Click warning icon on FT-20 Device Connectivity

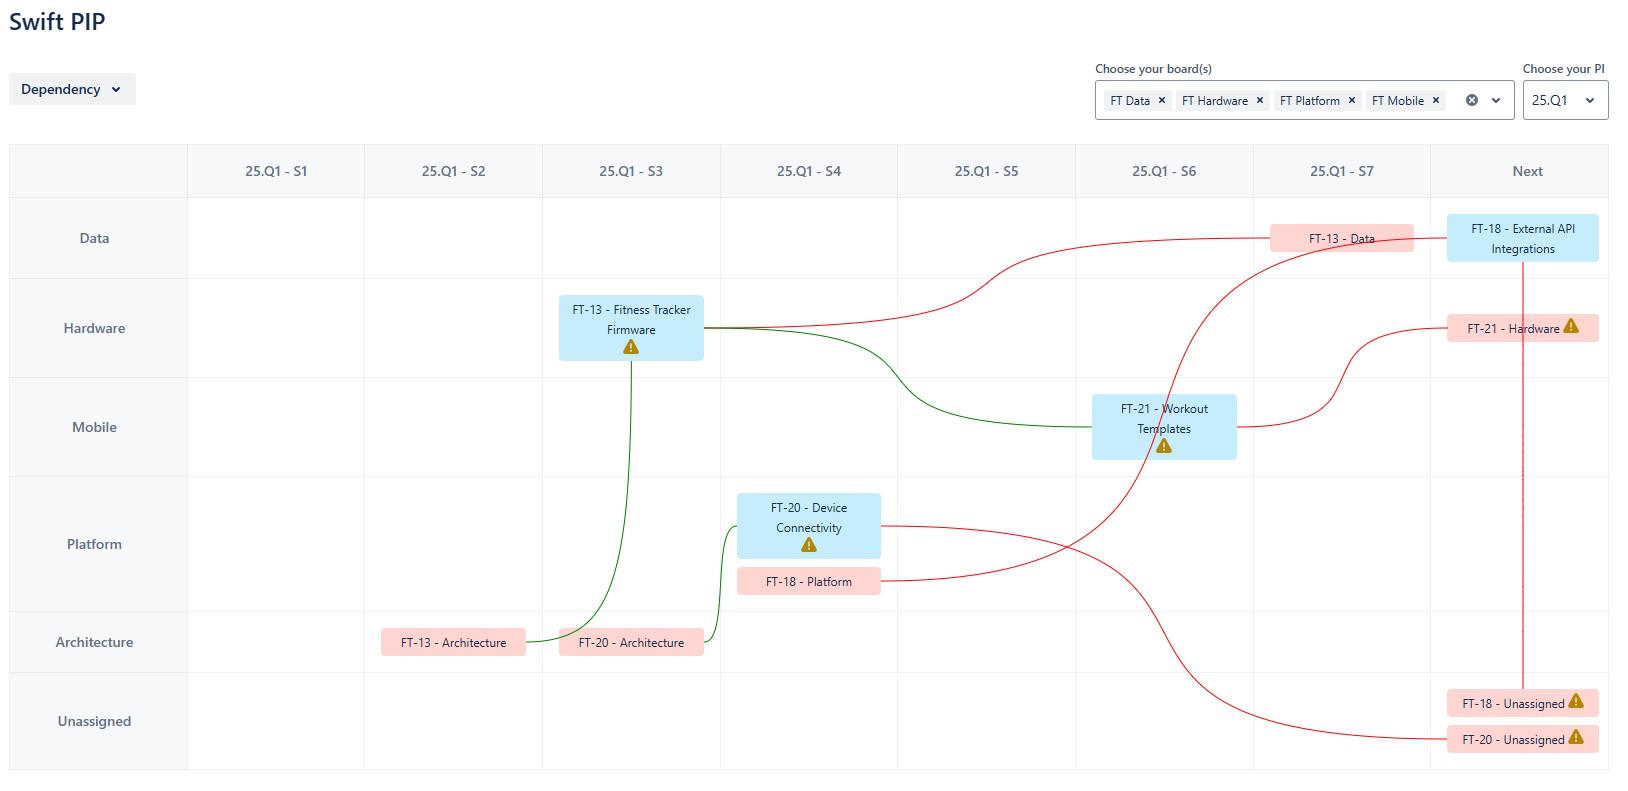click(809, 545)
